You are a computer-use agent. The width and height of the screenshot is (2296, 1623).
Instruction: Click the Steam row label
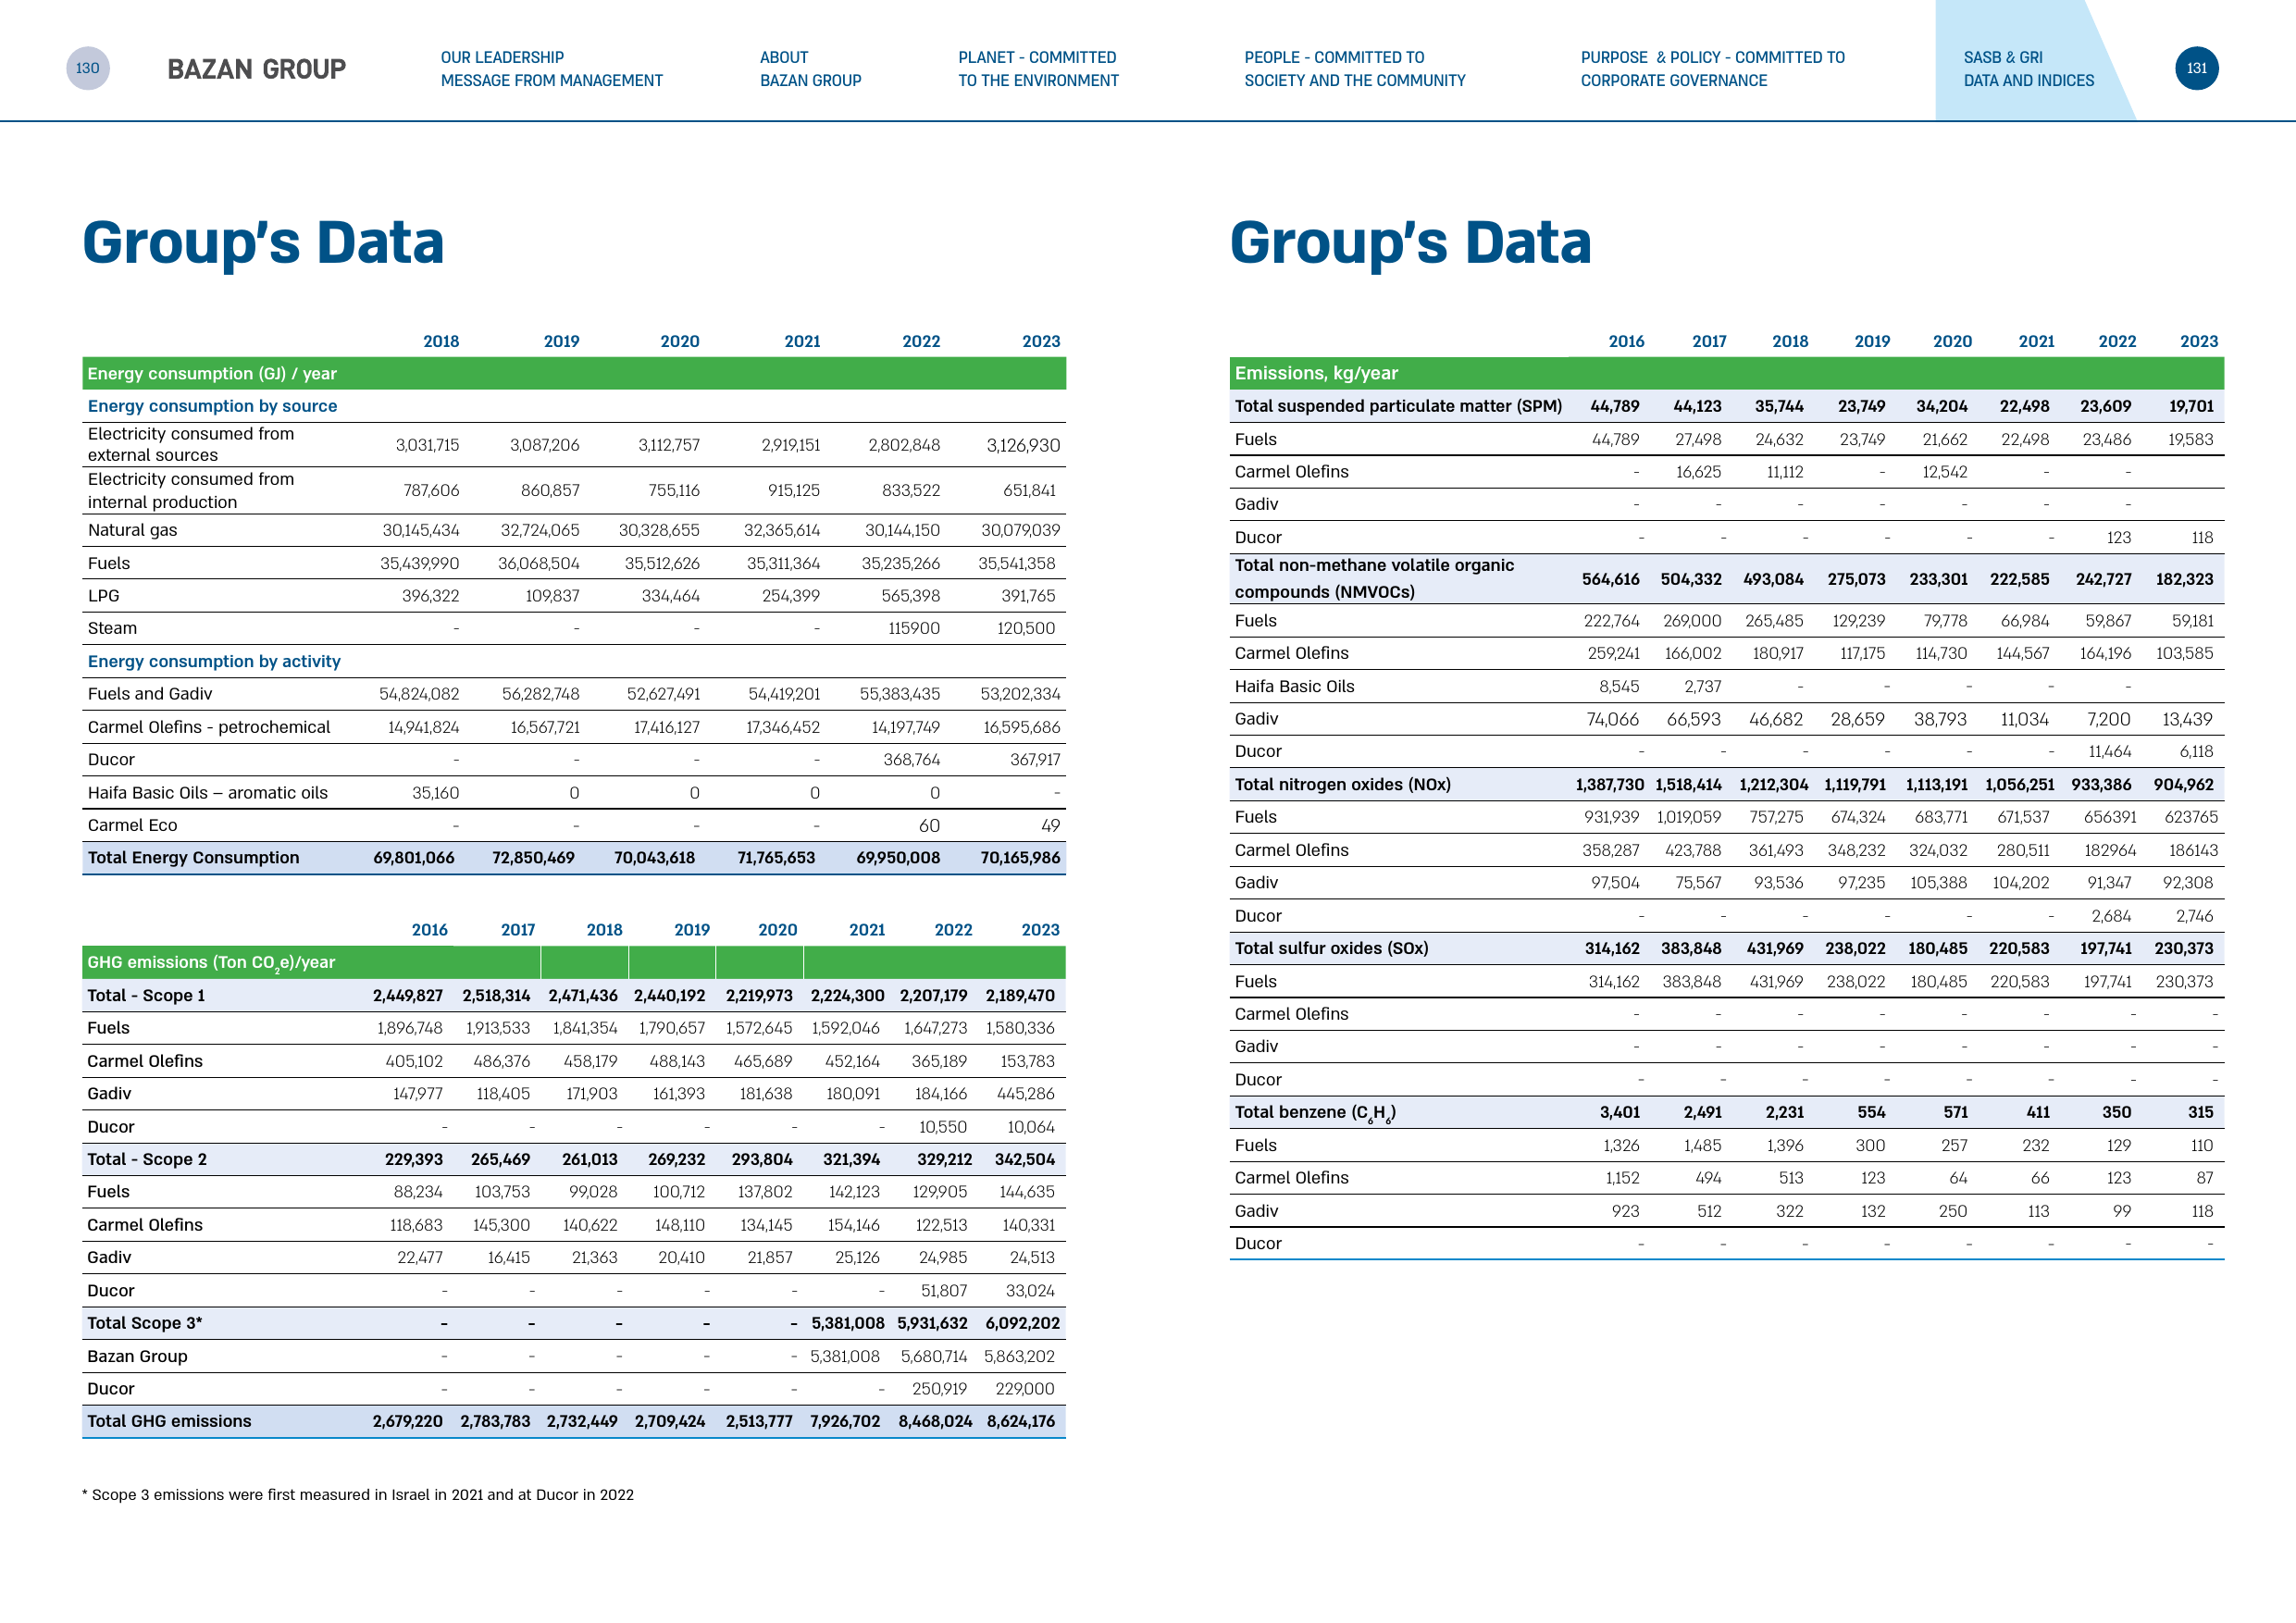click(112, 628)
